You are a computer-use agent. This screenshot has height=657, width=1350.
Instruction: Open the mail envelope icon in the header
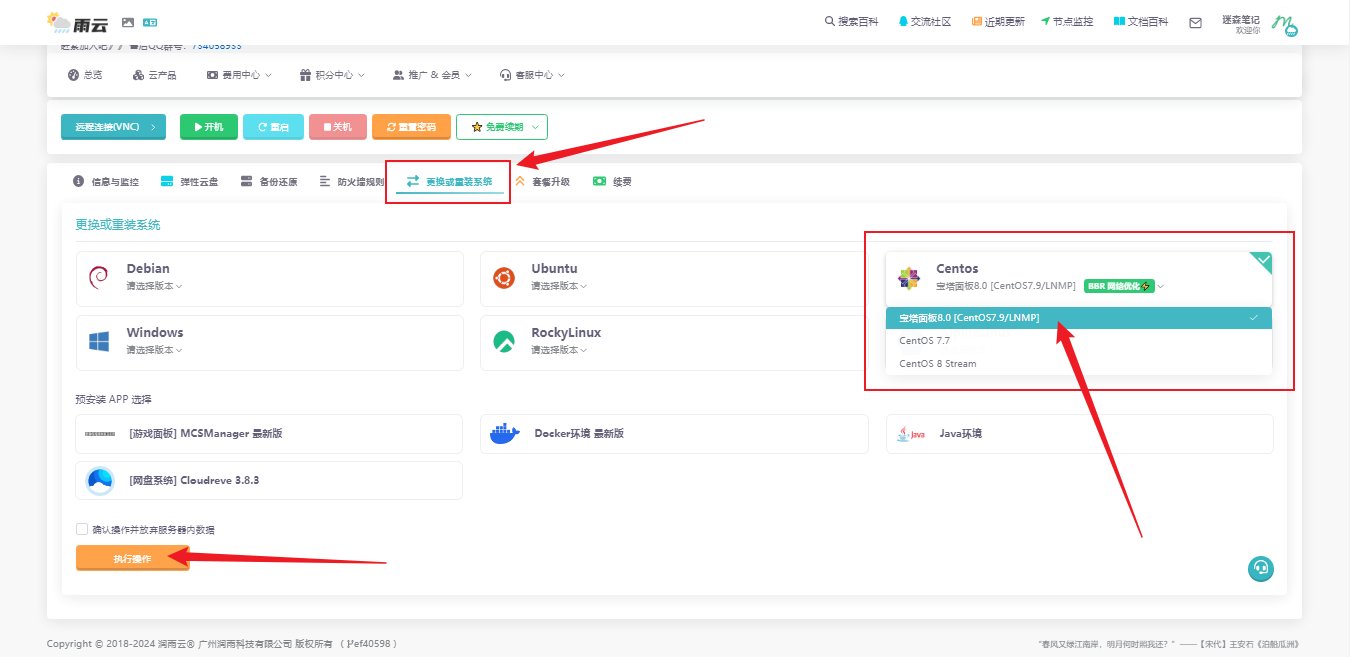tap(1195, 23)
